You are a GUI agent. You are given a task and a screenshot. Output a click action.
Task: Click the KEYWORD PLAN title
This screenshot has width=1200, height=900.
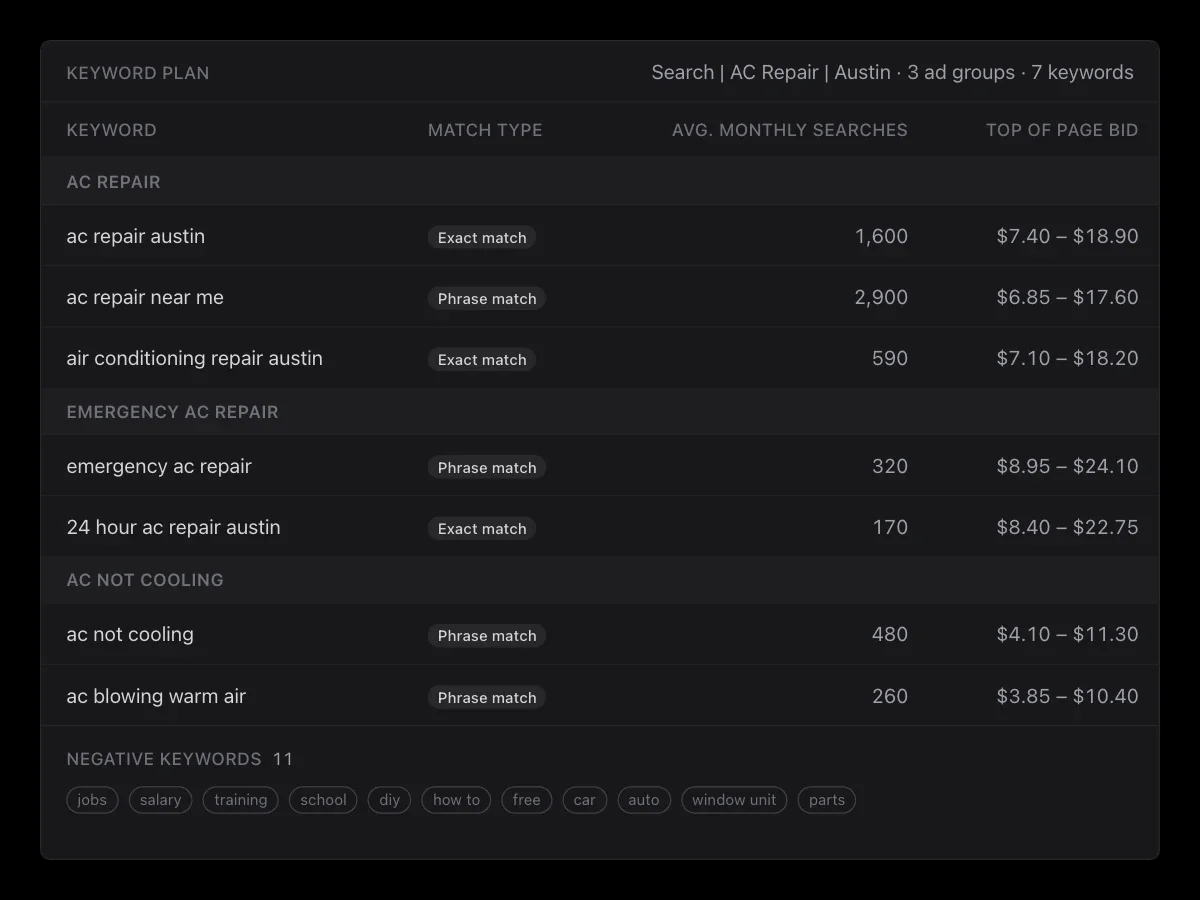tap(138, 73)
